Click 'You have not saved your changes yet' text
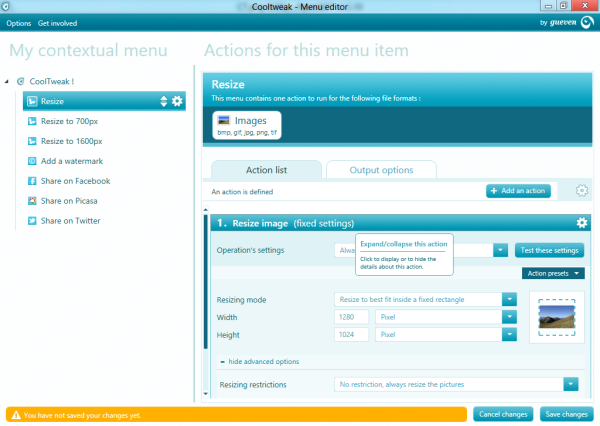The height and width of the screenshot is (426, 600). point(82,415)
